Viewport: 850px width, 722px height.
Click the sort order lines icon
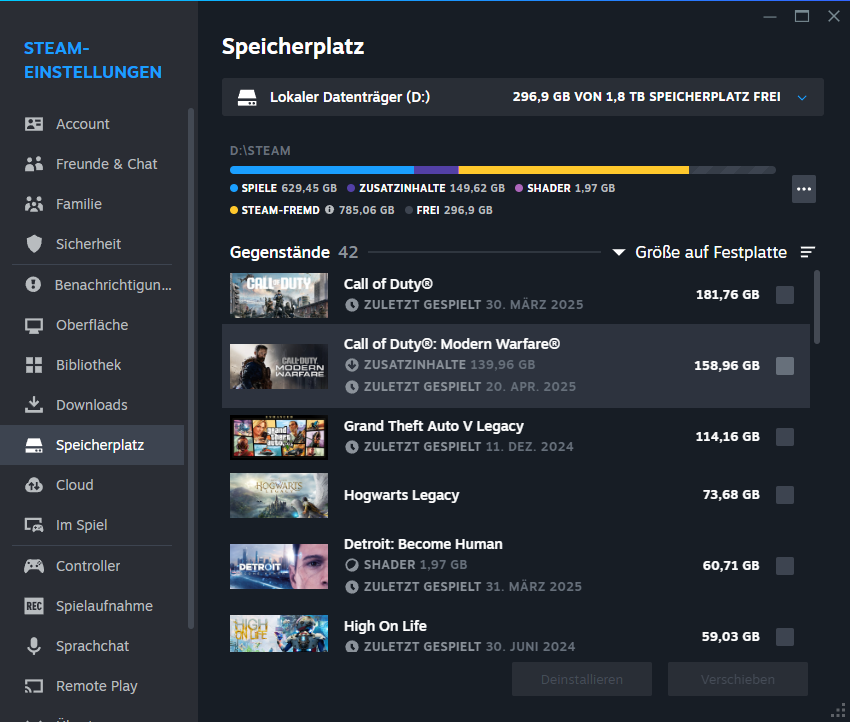(x=808, y=252)
